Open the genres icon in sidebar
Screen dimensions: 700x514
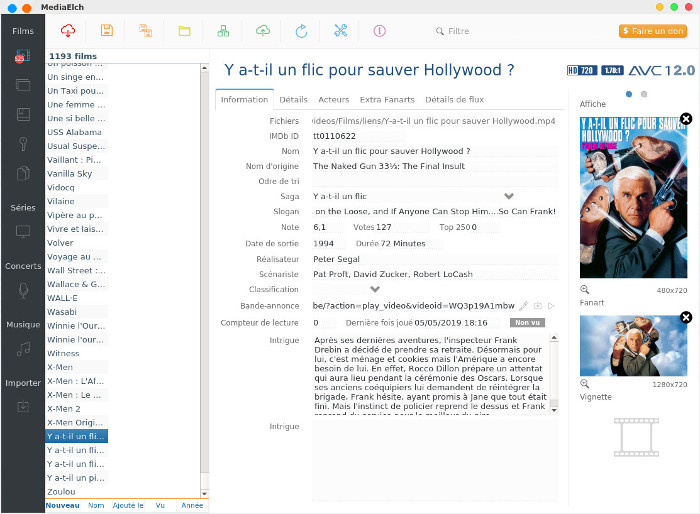(x=23, y=114)
